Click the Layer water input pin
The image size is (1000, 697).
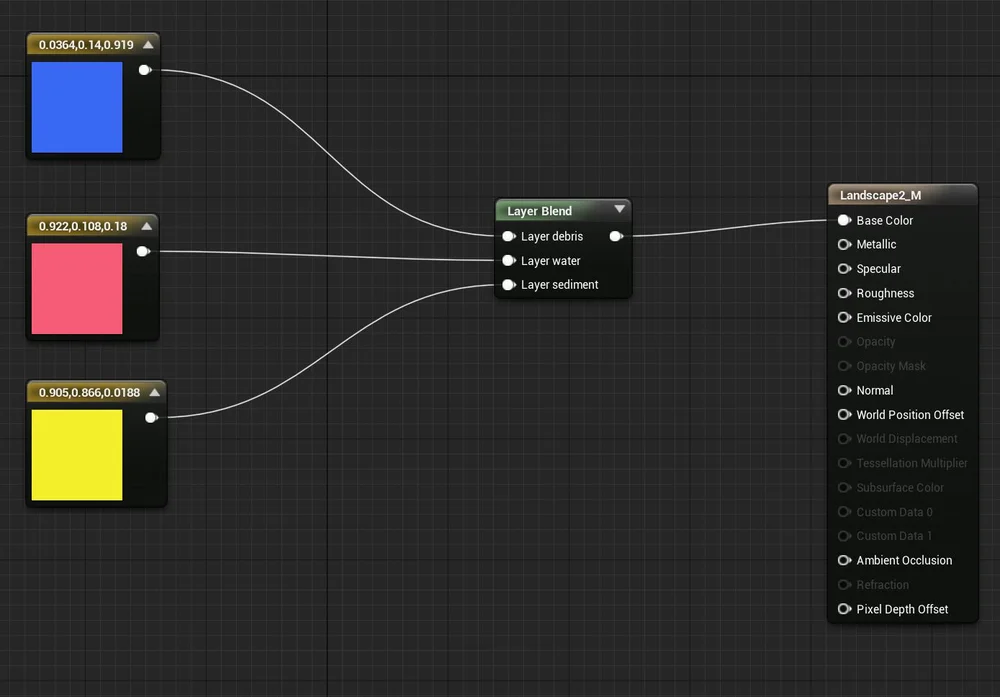pos(509,260)
